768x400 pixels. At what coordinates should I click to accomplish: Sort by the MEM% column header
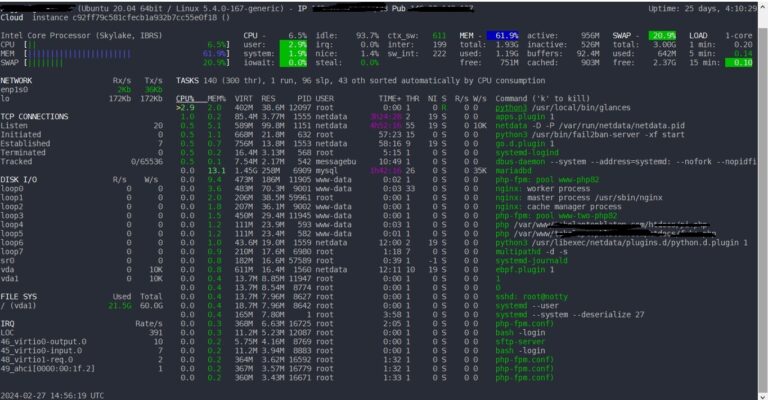tap(216, 98)
